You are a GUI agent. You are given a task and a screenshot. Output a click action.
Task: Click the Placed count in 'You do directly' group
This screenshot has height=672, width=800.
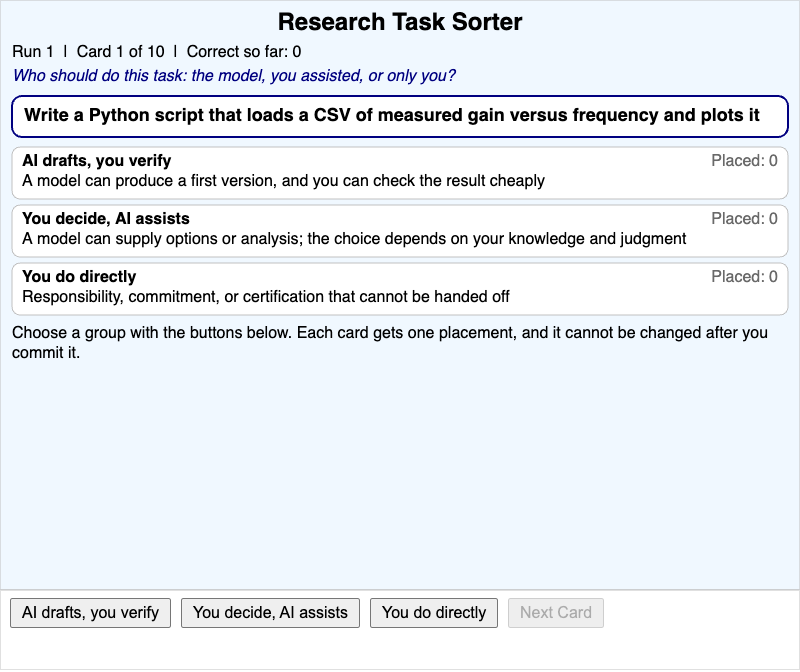[x=744, y=277]
